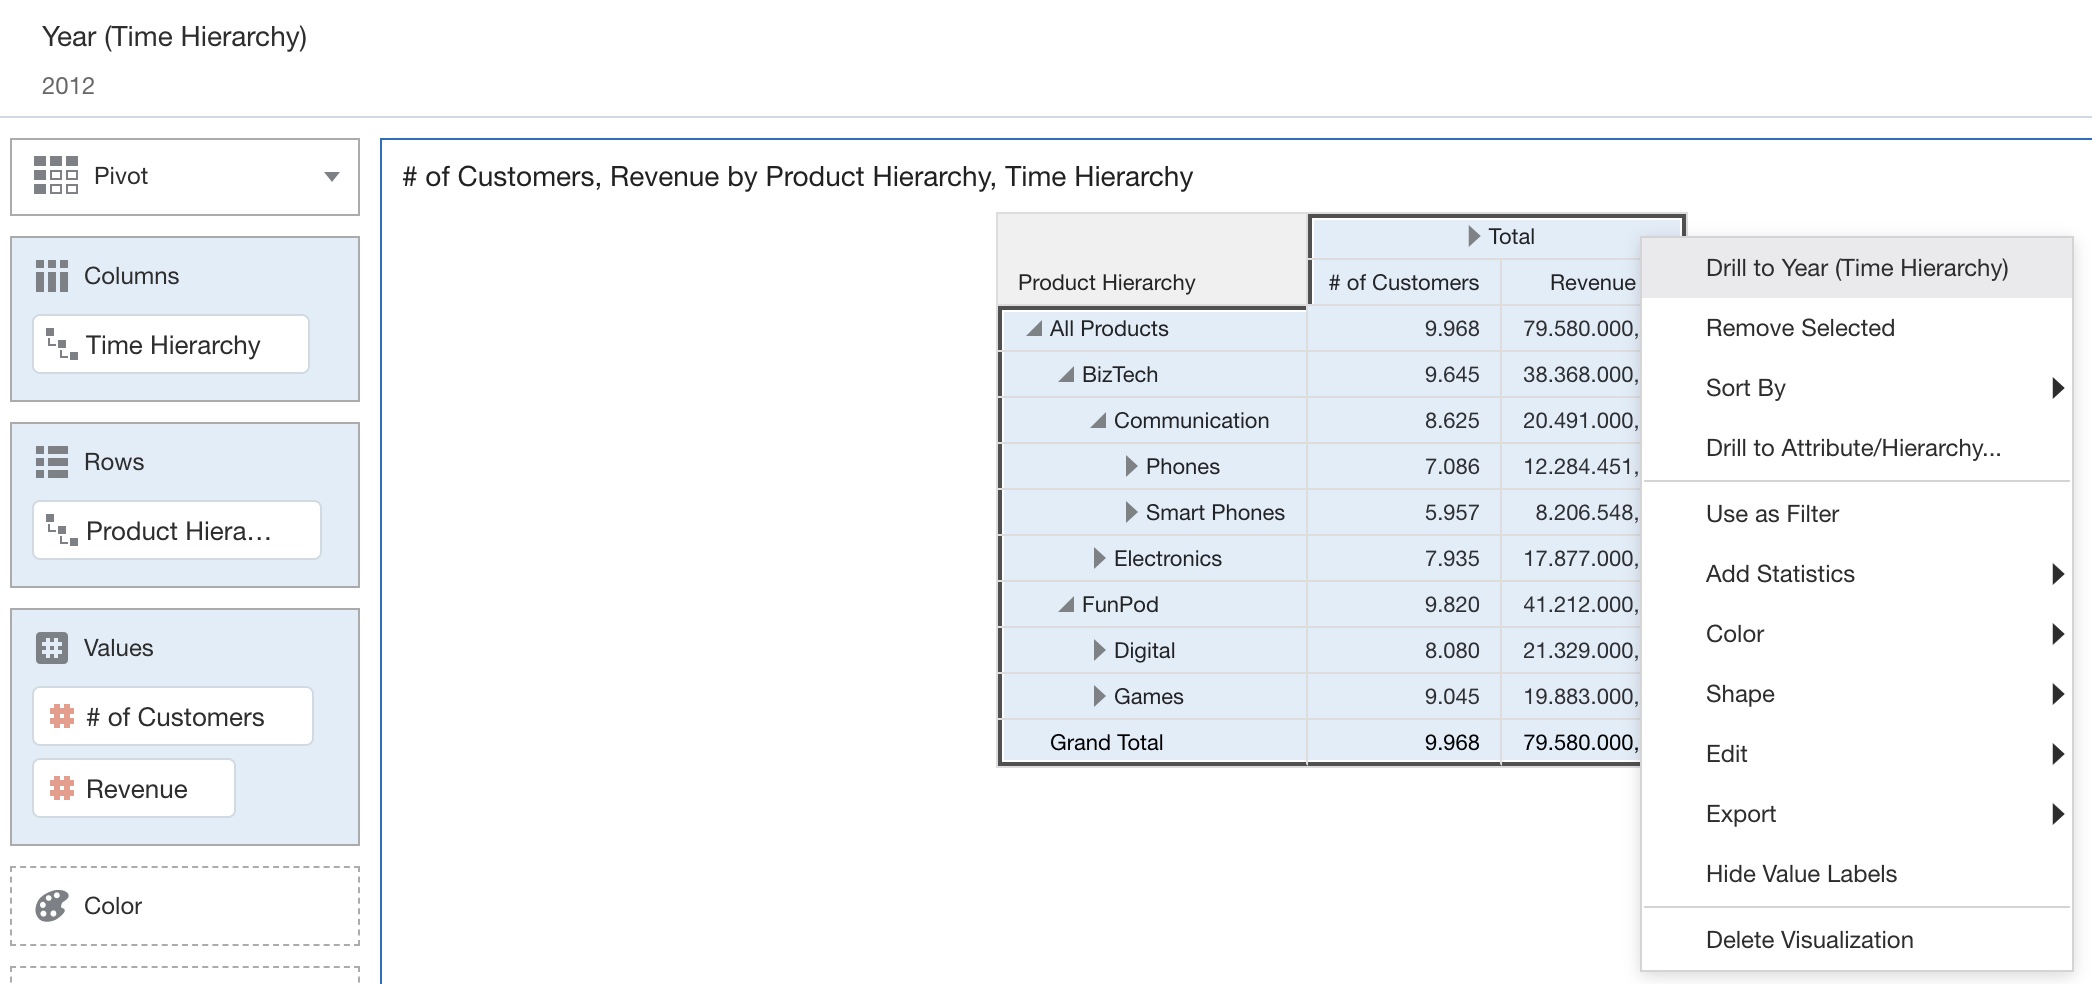Open the Pivot visualization type dropdown

(x=330, y=176)
